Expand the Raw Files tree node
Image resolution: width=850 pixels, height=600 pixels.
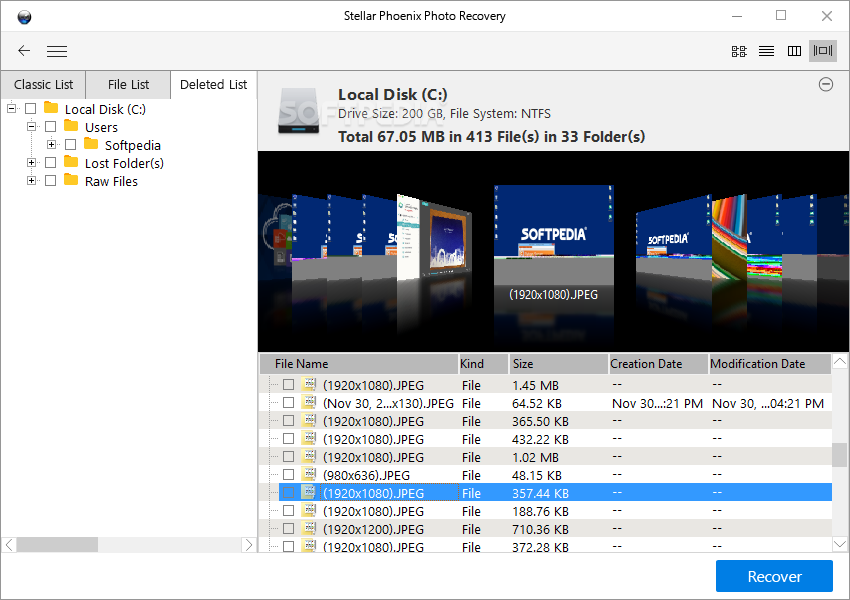click(31, 180)
